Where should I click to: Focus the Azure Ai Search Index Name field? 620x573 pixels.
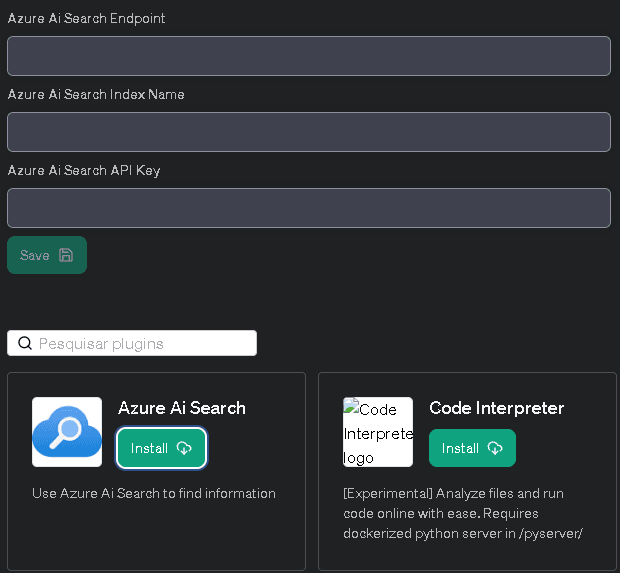pyautogui.click(x=309, y=132)
